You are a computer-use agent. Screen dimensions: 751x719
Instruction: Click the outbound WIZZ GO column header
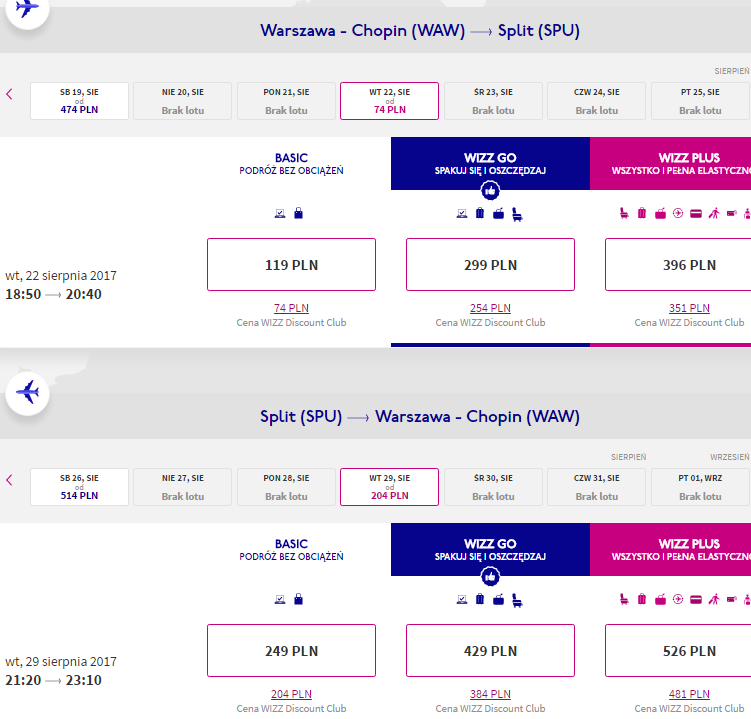490,163
